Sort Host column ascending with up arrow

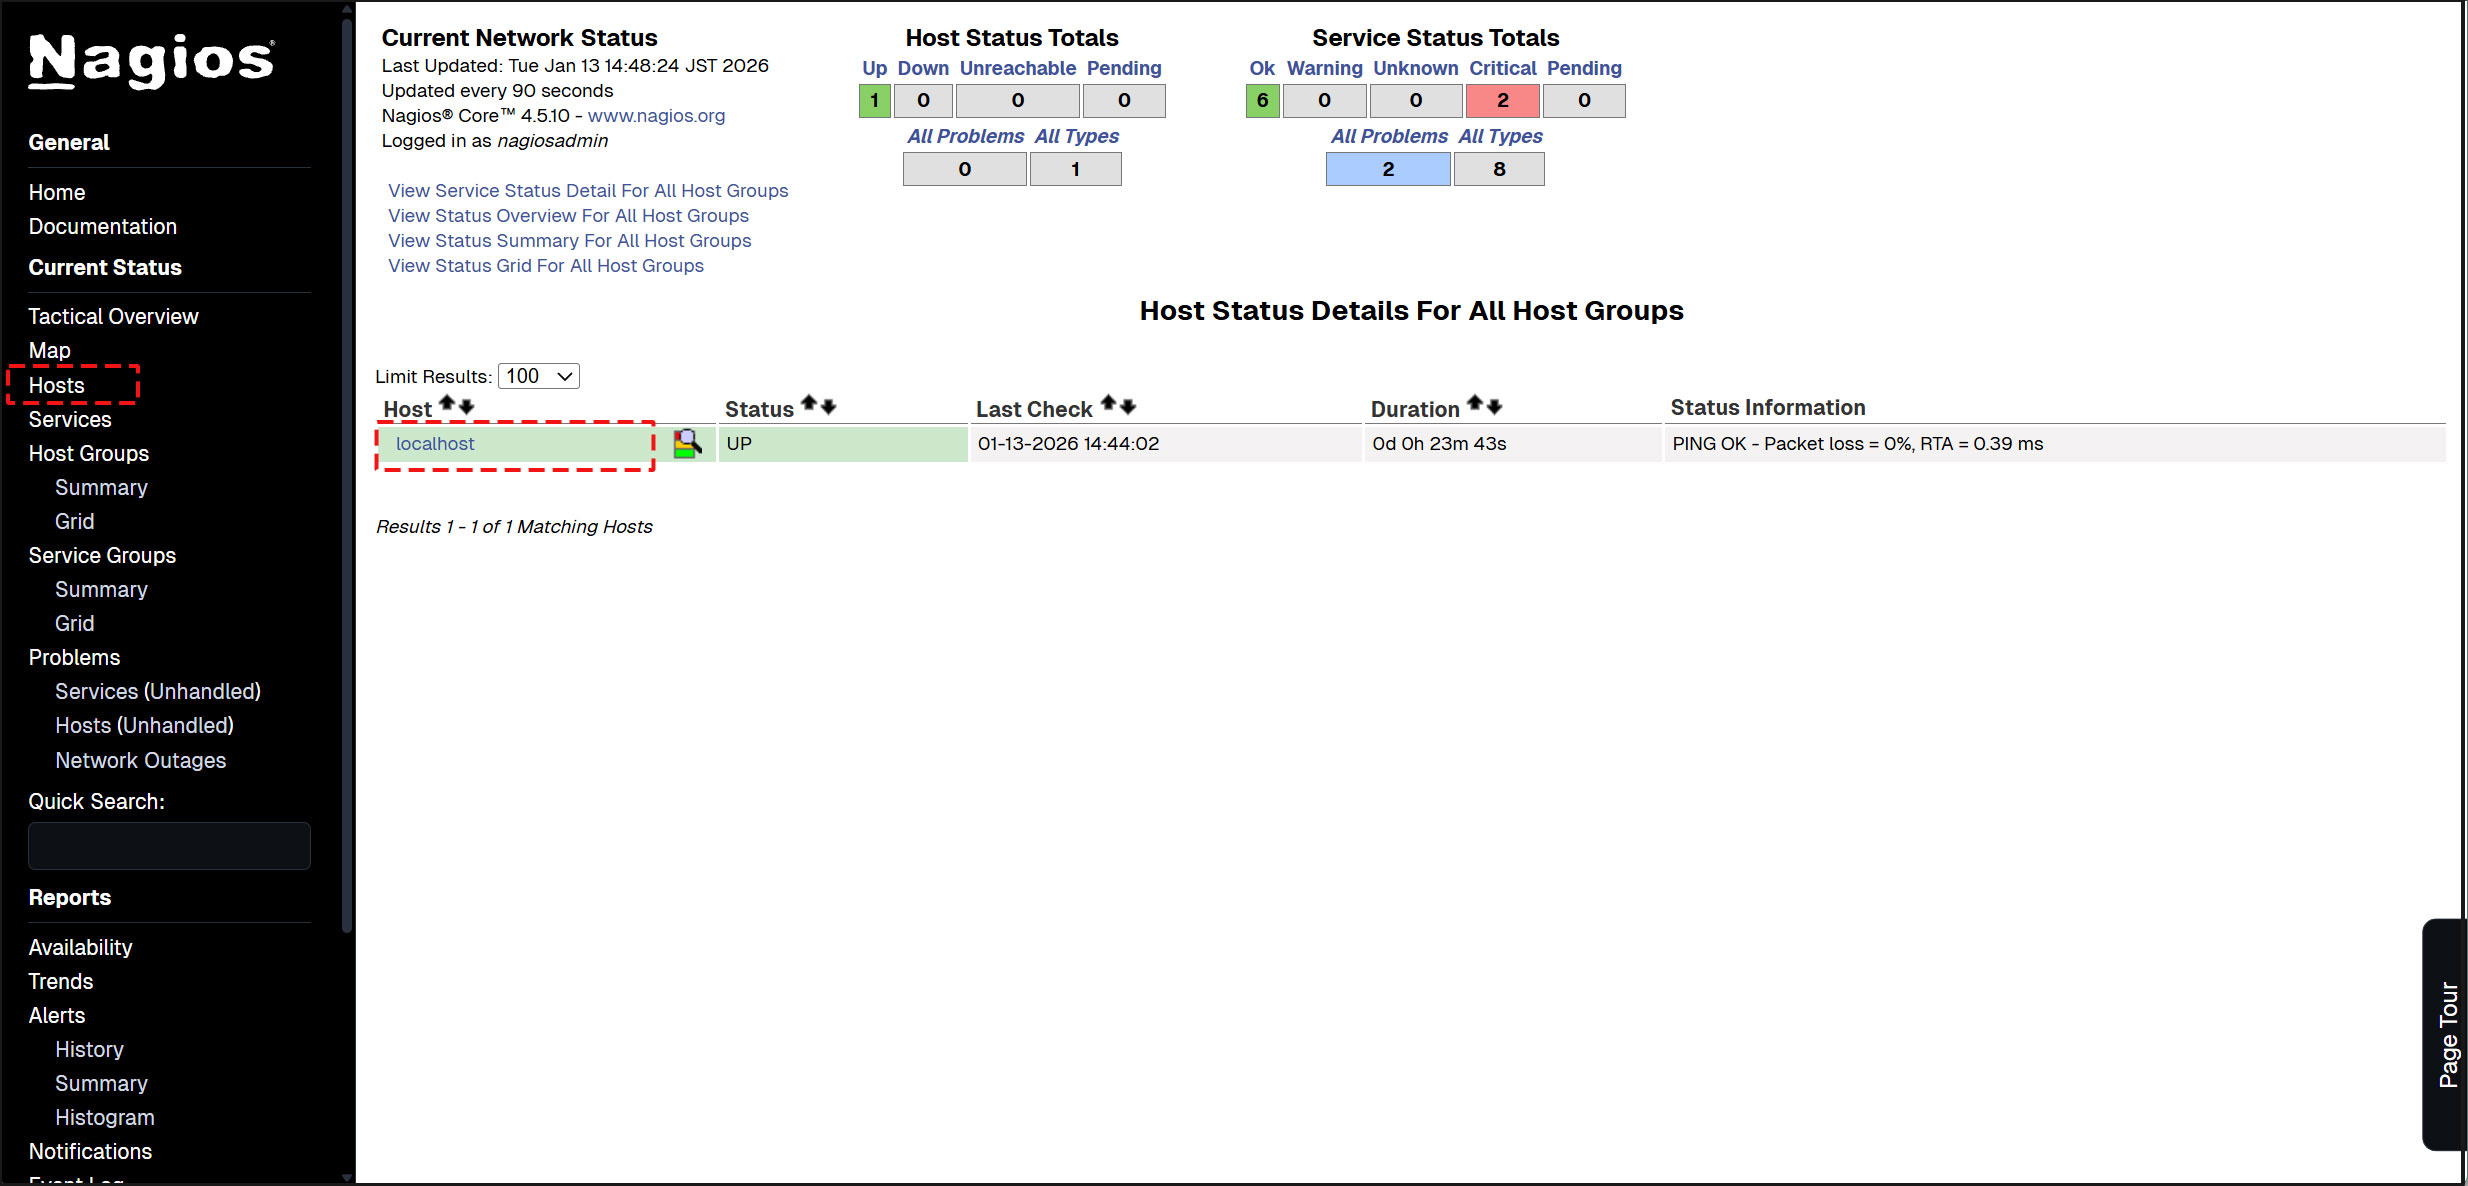pyautogui.click(x=447, y=403)
